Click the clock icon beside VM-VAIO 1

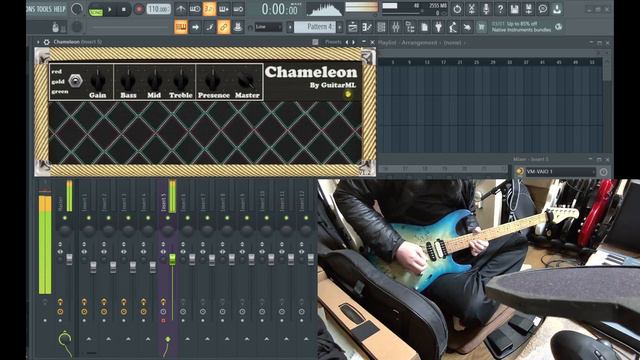[603, 172]
